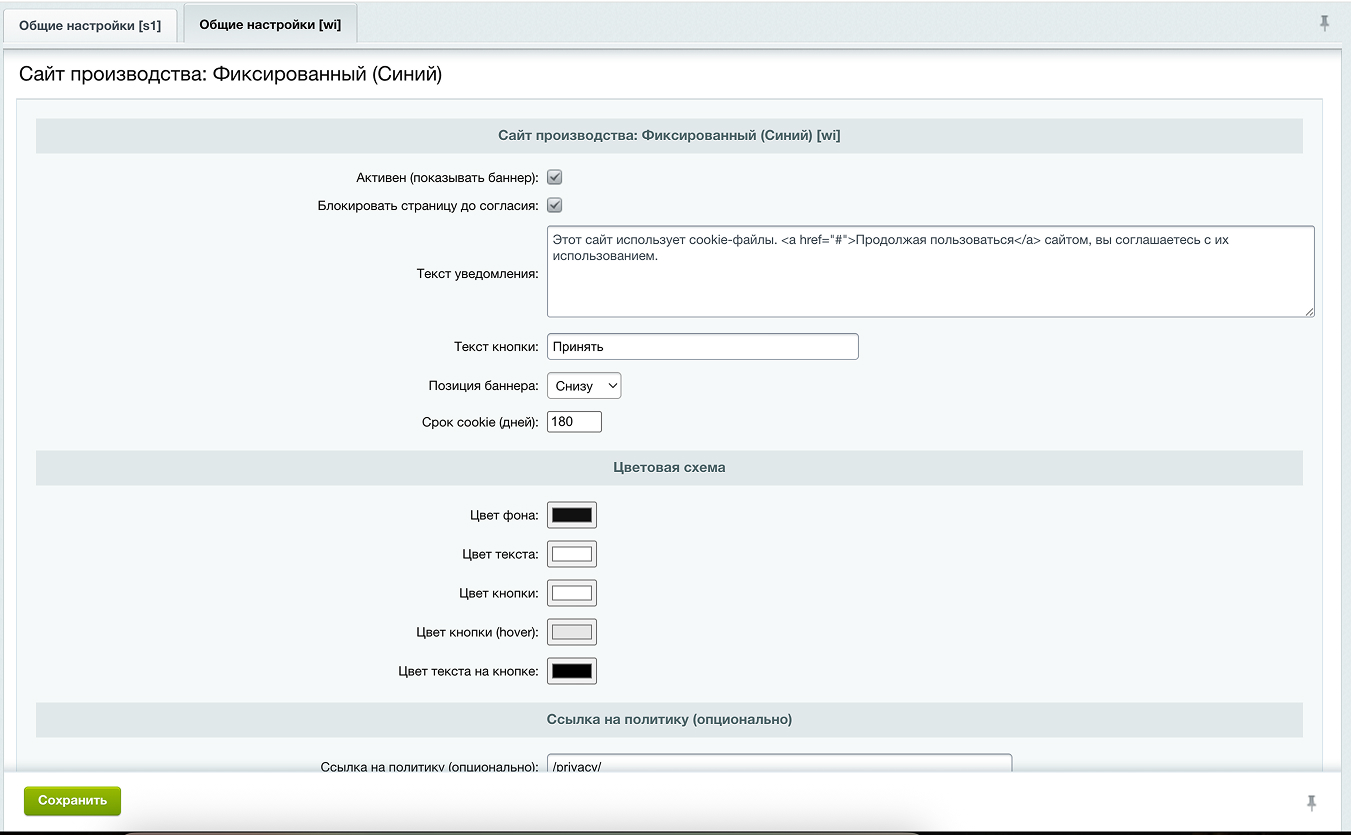Focus the 'Текст кнопки' input field
1351x835 pixels.
[x=702, y=347]
